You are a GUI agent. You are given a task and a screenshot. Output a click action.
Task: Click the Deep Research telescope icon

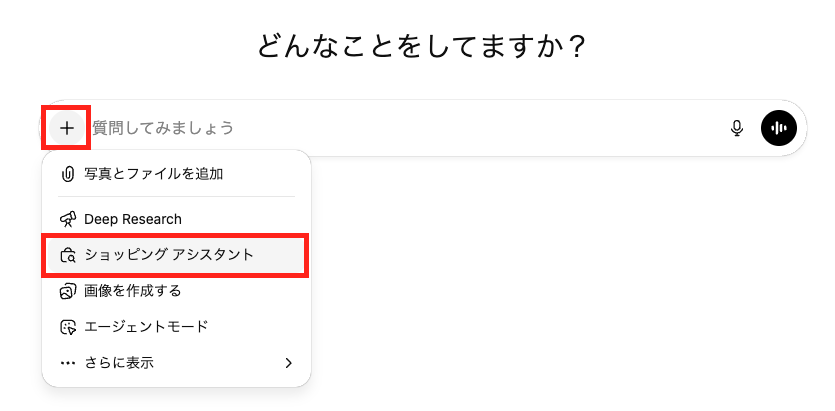coord(68,219)
